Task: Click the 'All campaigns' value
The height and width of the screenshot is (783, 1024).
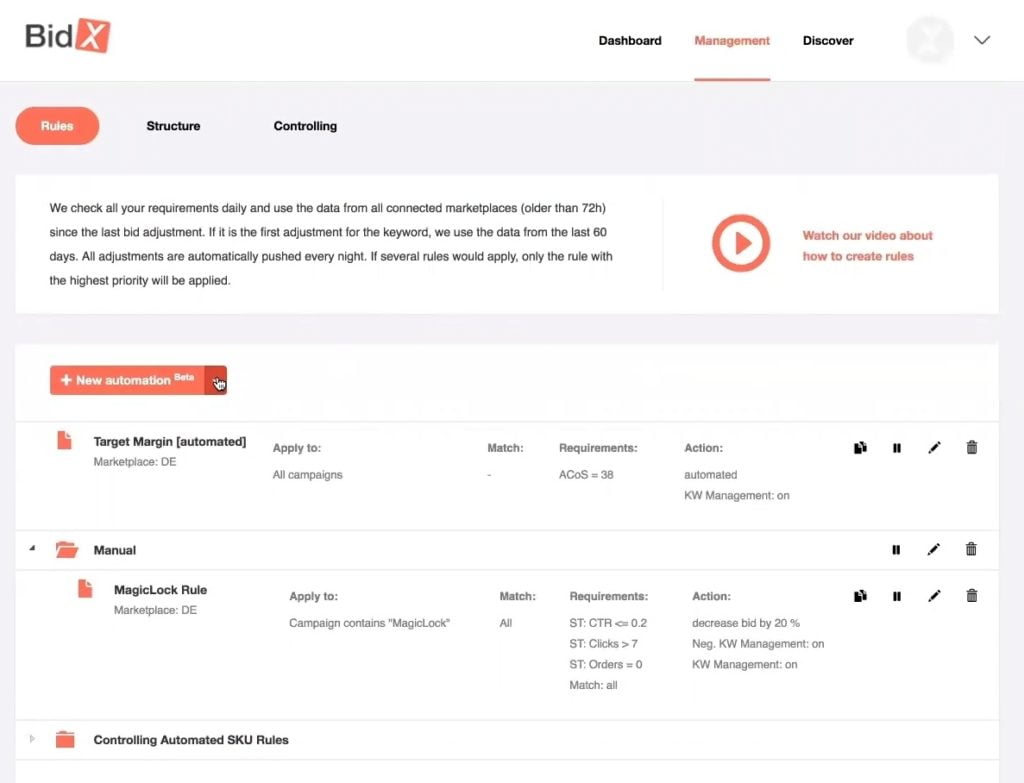Action: [308, 475]
